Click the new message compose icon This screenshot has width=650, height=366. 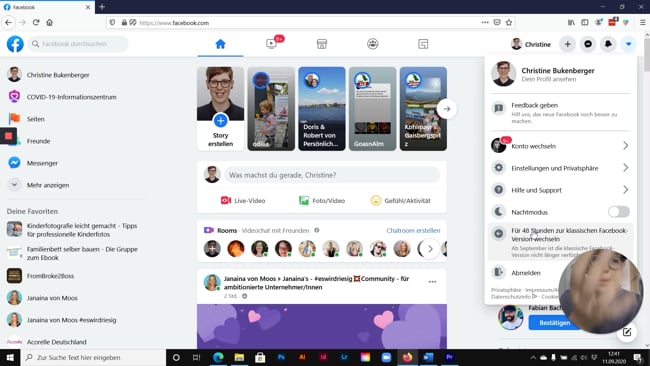point(627,332)
